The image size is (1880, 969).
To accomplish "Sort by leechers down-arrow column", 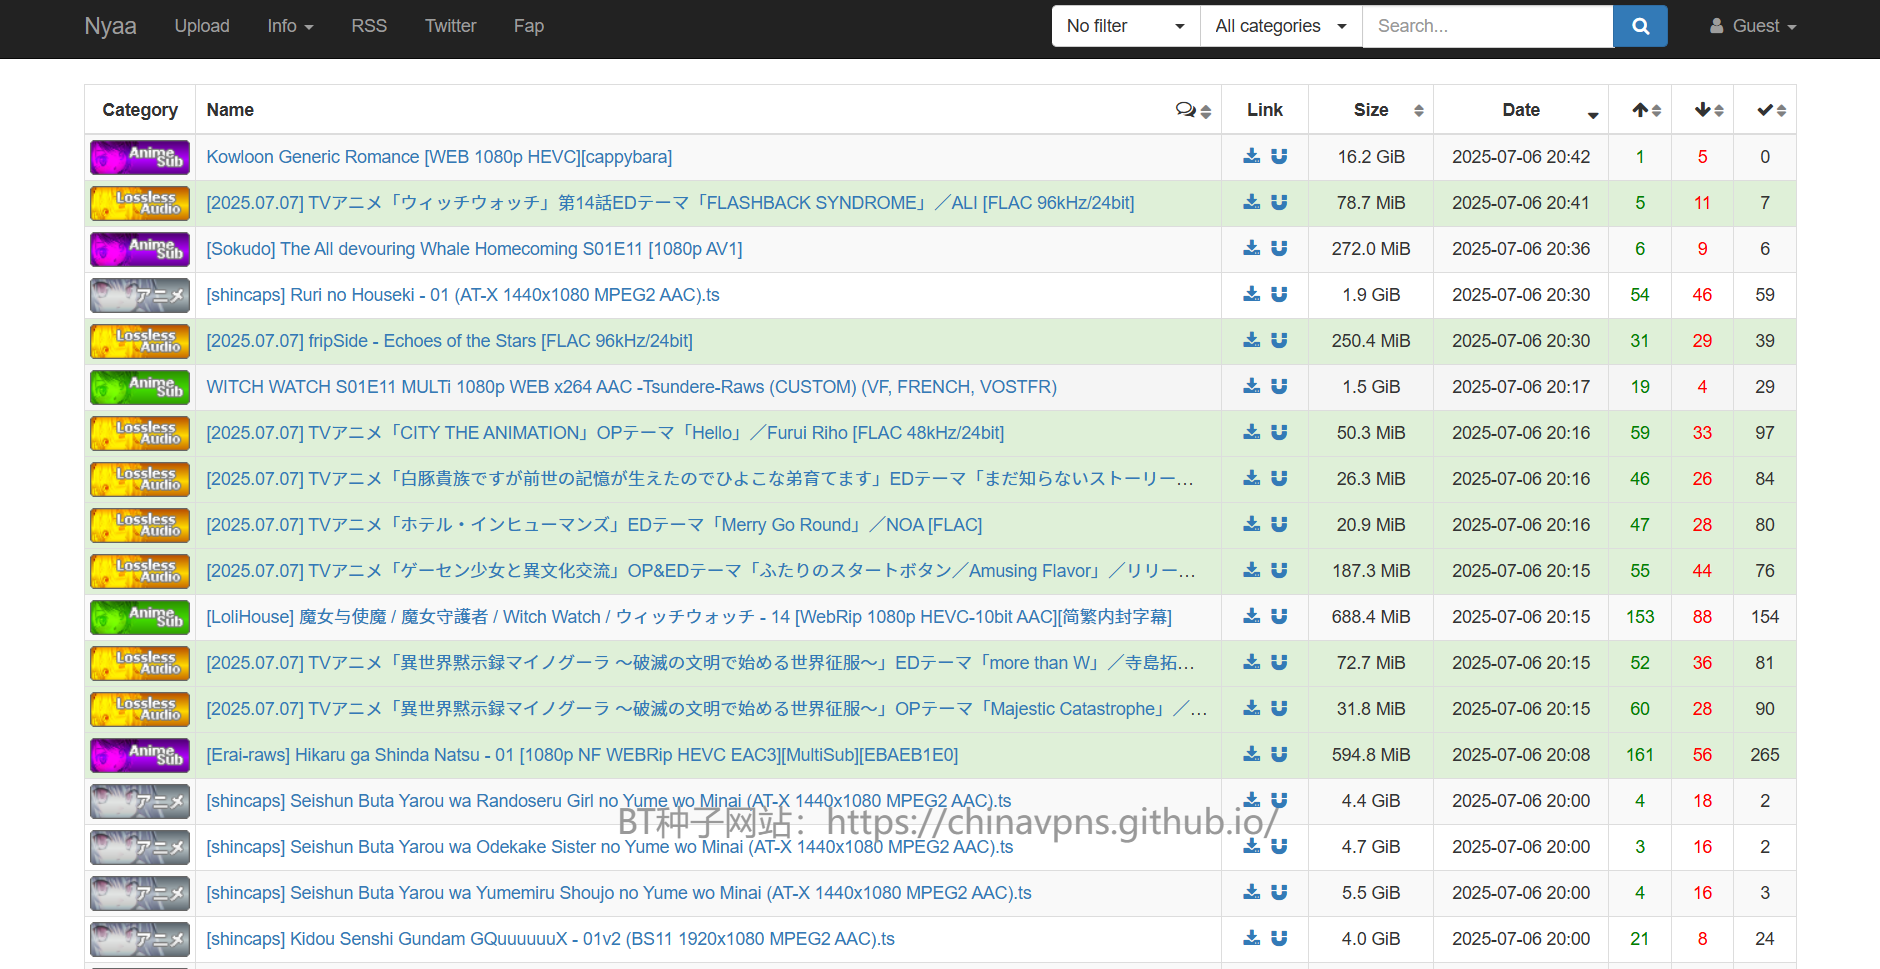I will point(1708,110).
